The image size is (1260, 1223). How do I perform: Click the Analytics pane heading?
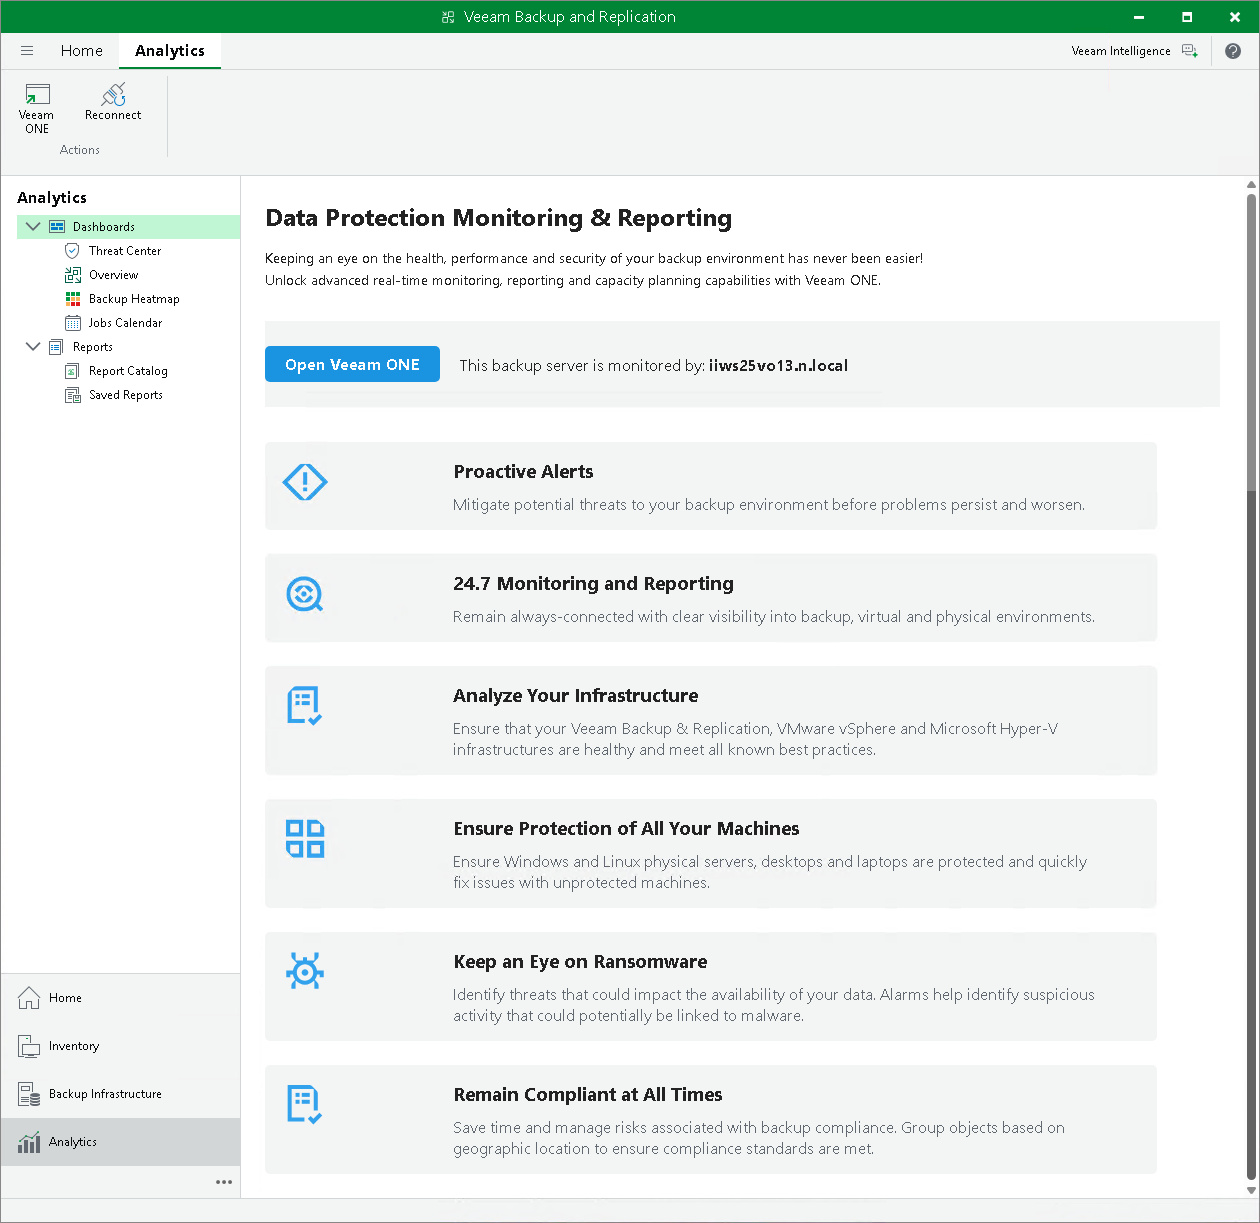point(52,198)
